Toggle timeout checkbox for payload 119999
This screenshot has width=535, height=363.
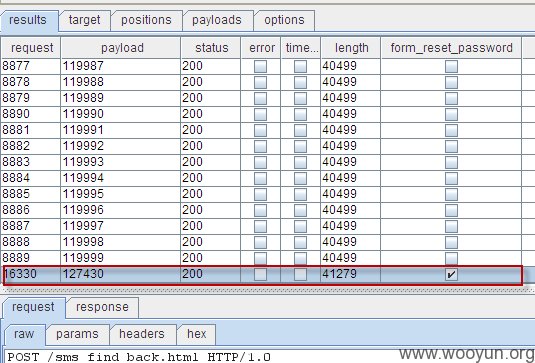pyautogui.click(x=300, y=258)
